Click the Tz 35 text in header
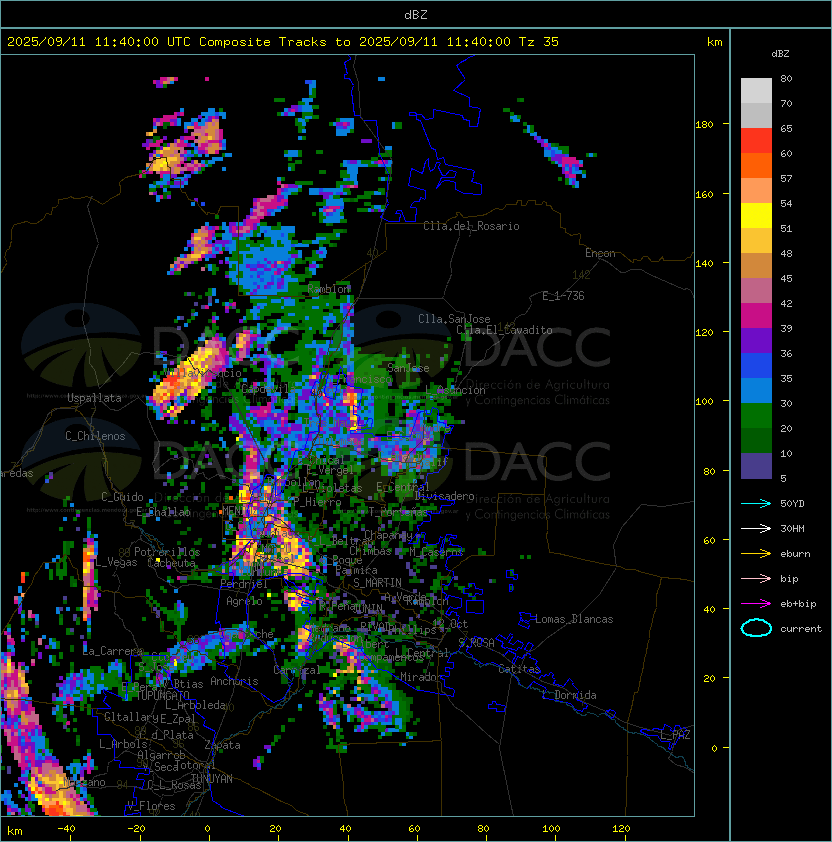This screenshot has width=832, height=842. point(539,42)
